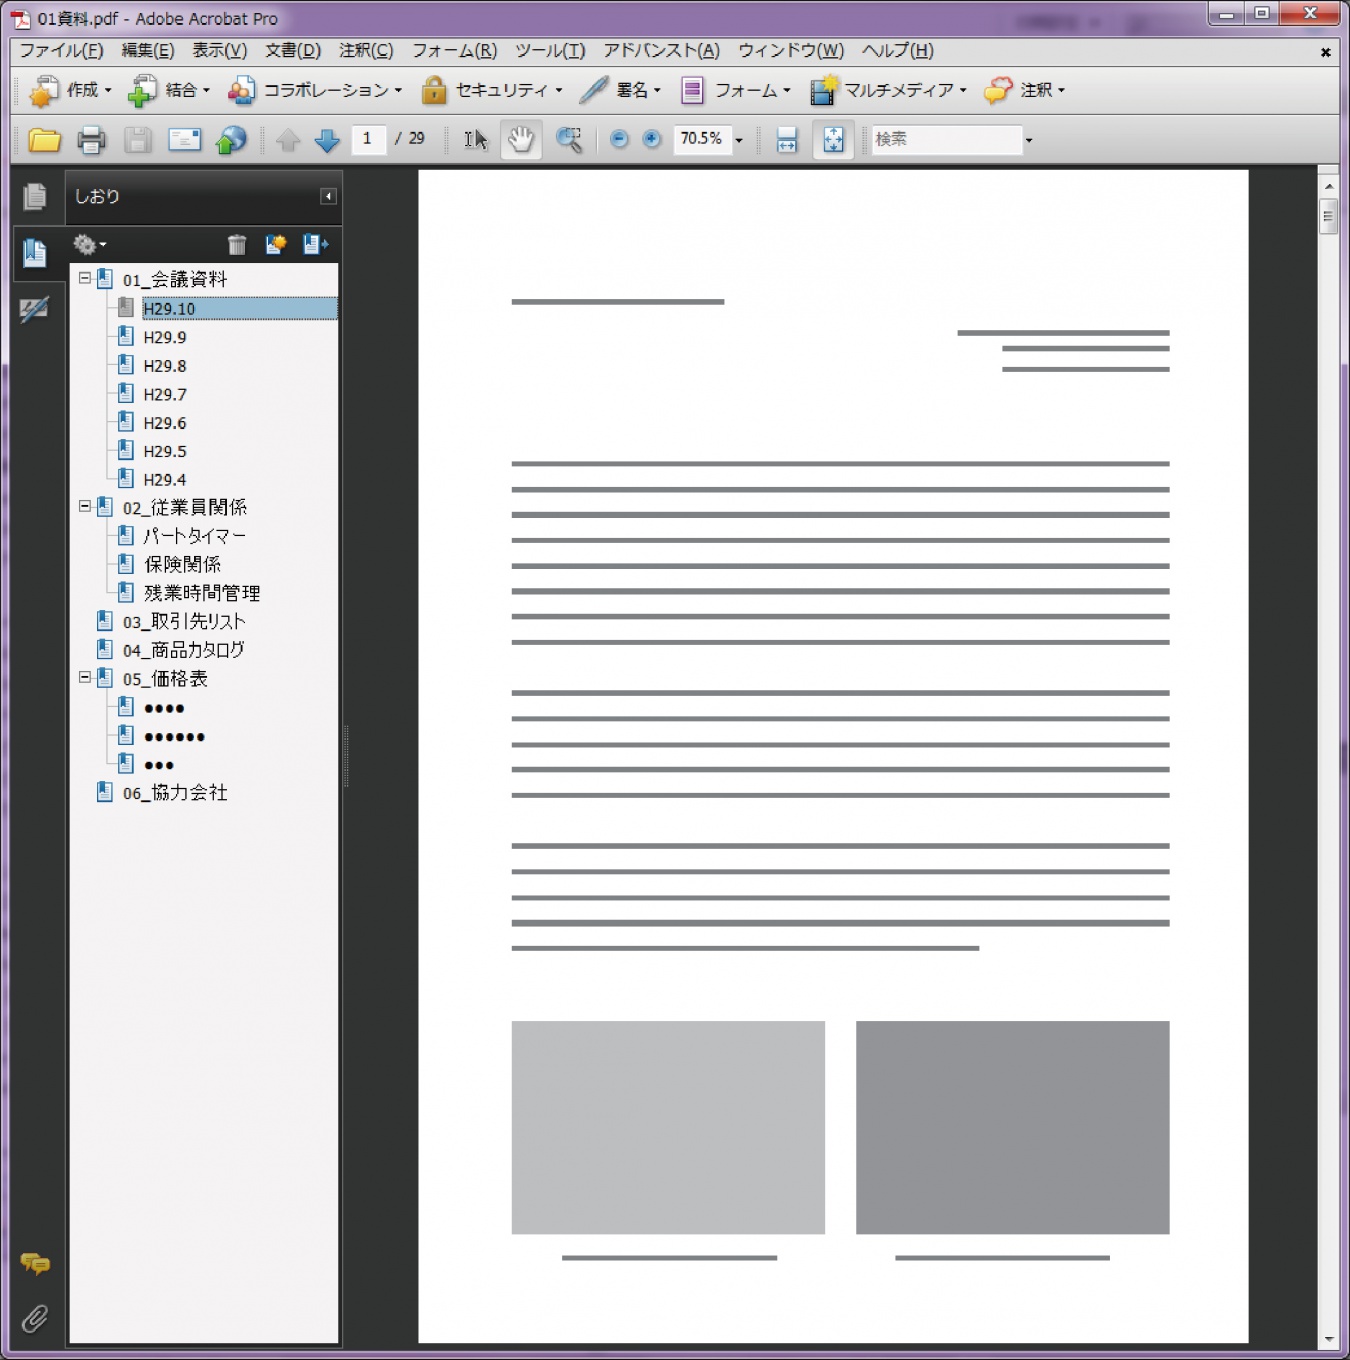1350x1360 pixels.
Task: Open the Attachments paperclip panel icon
Action: (35, 1318)
